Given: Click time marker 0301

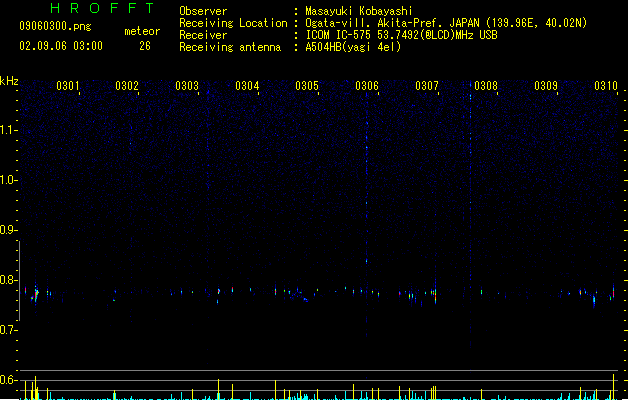Looking at the screenshot, I should coord(67,86).
